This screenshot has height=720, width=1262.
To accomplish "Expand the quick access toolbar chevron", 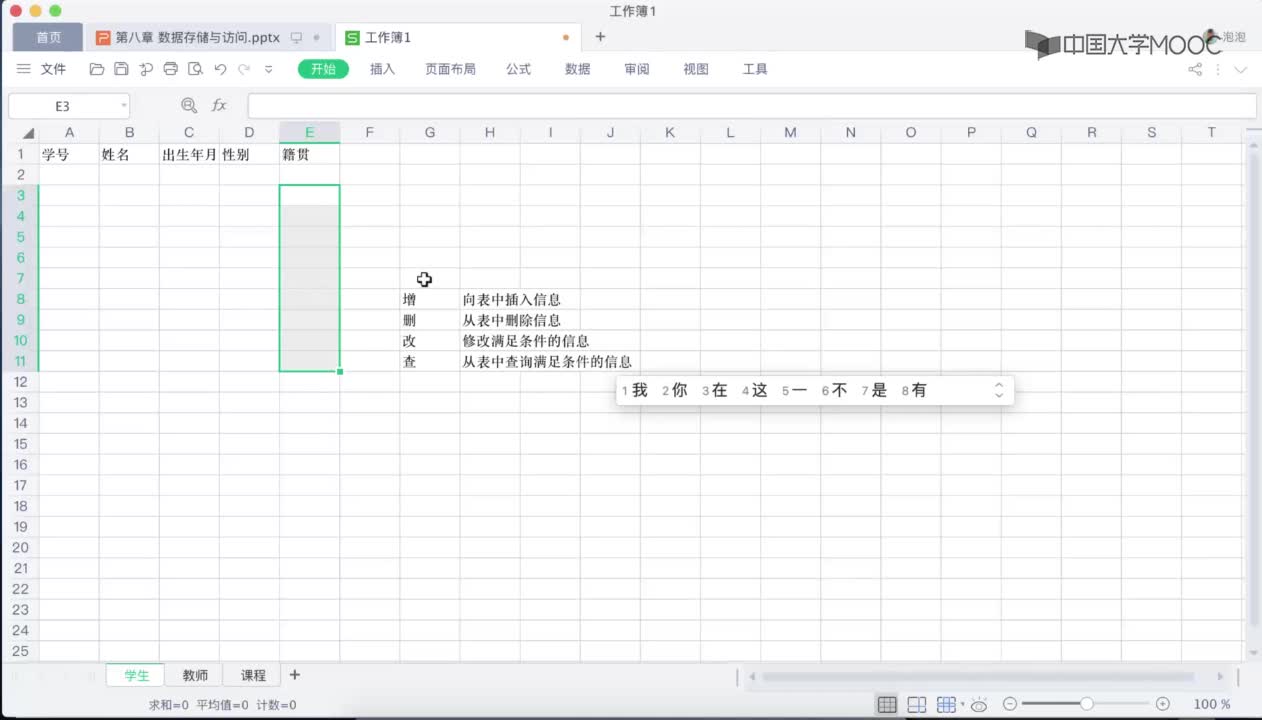I will click(268, 69).
